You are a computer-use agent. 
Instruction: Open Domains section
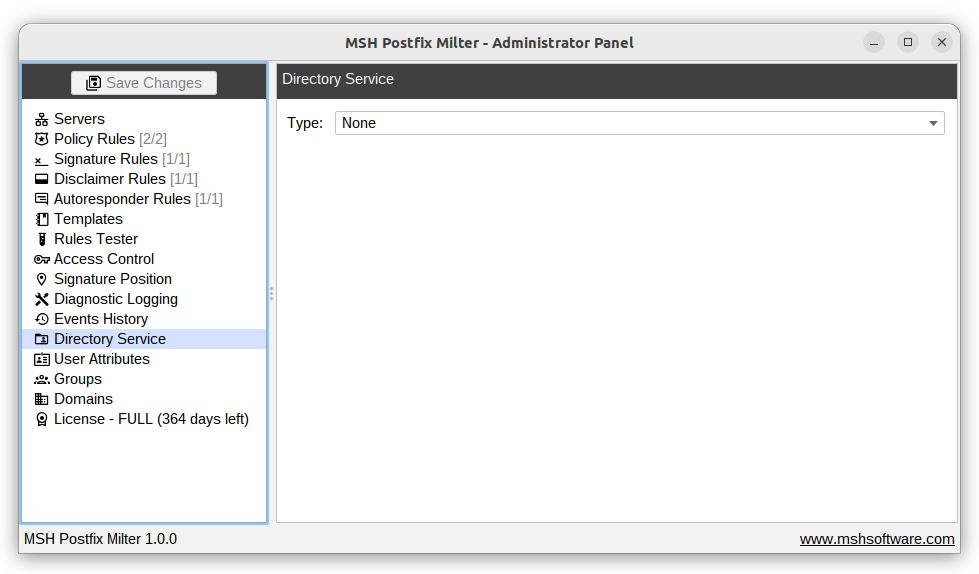[83, 398]
